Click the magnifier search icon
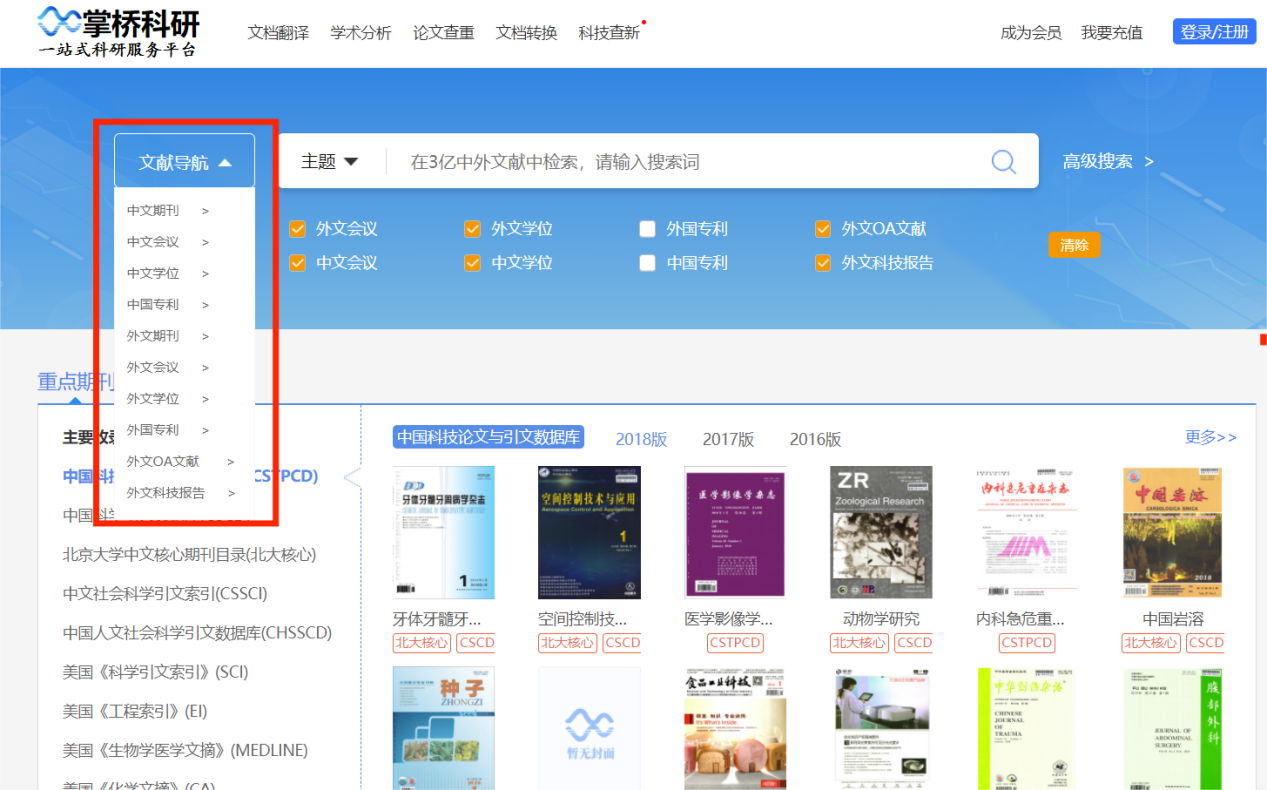The width and height of the screenshot is (1267, 790). click(x=1003, y=162)
